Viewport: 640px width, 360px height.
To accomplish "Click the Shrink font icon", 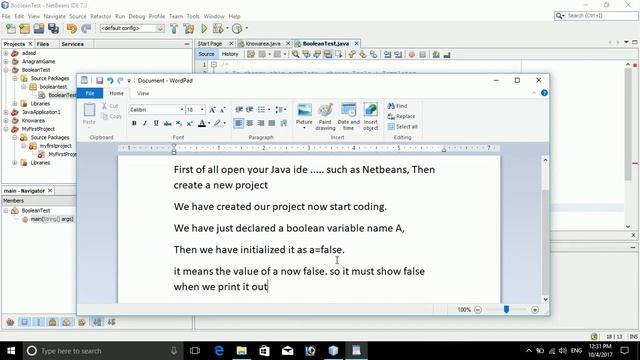I will click(x=223, y=110).
